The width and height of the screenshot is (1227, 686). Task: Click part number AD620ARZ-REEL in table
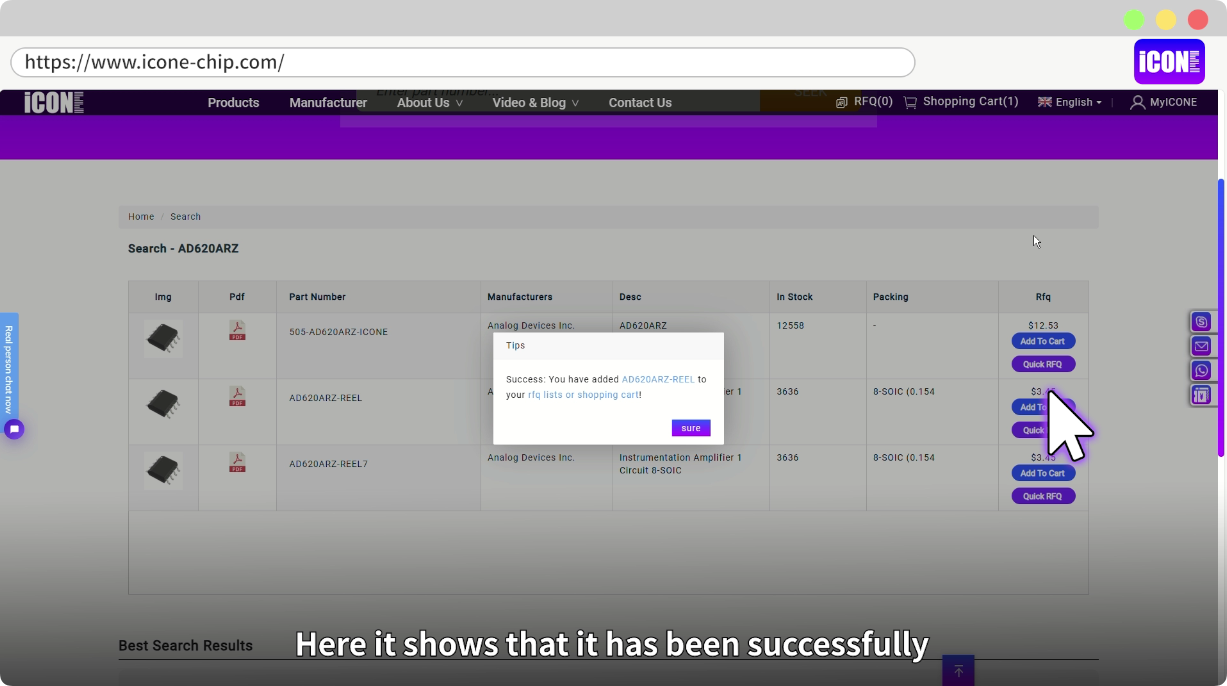326,398
